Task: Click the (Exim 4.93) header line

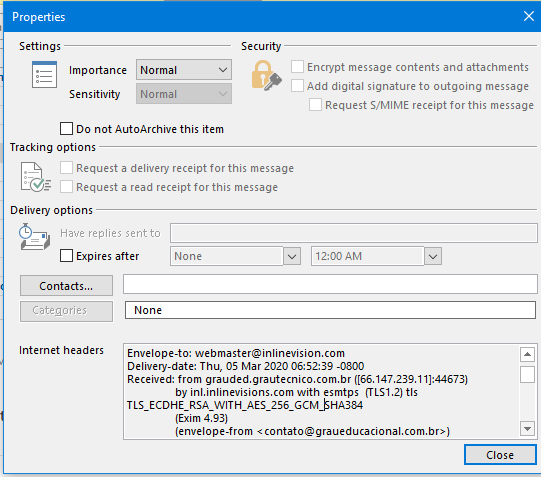Action: click(x=201, y=418)
